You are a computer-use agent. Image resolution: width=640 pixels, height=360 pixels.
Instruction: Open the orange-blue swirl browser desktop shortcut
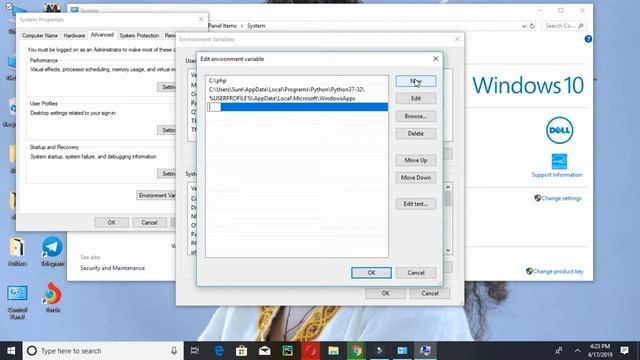click(x=52, y=297)
